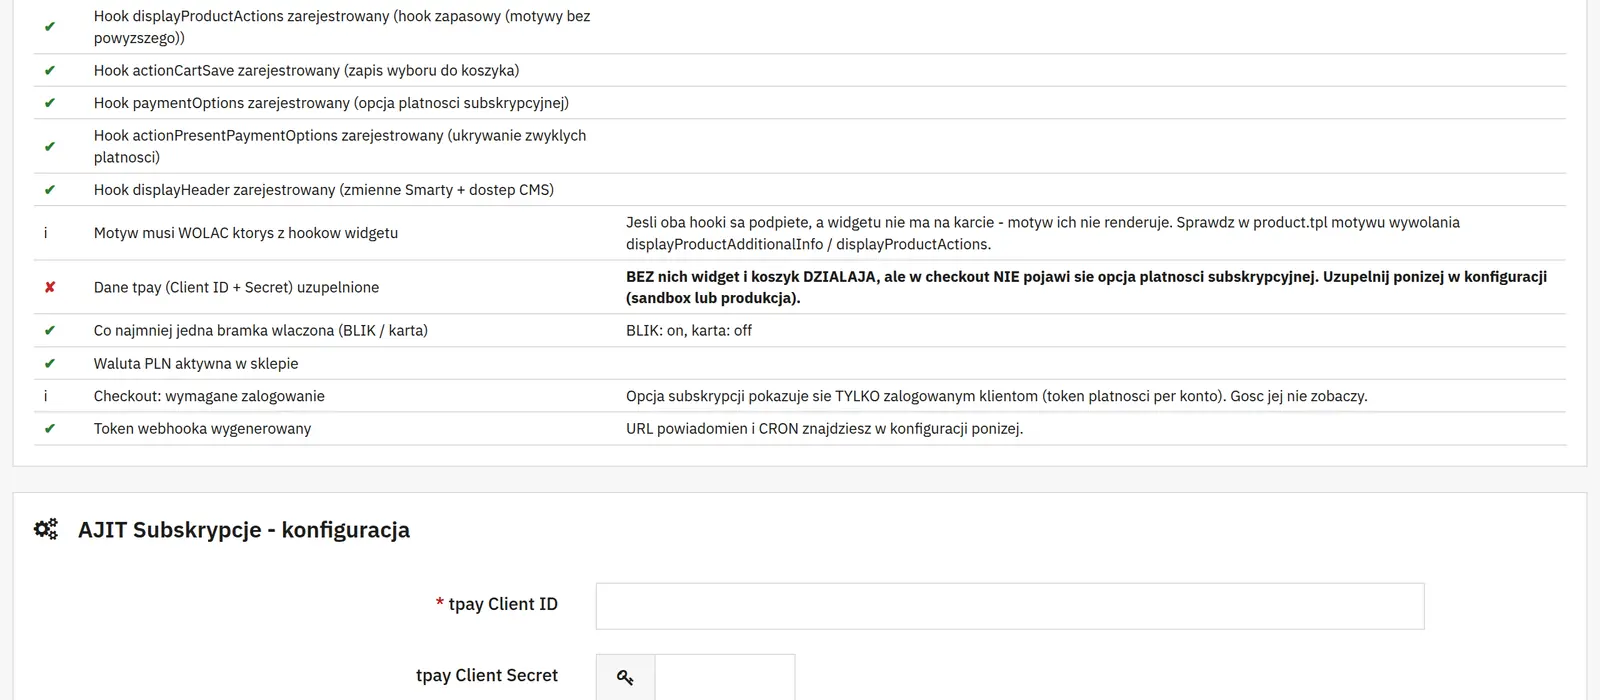Click the tpay Client Secret field label
This screenshot has height=700, width=1600.
(x=487, y=676)
